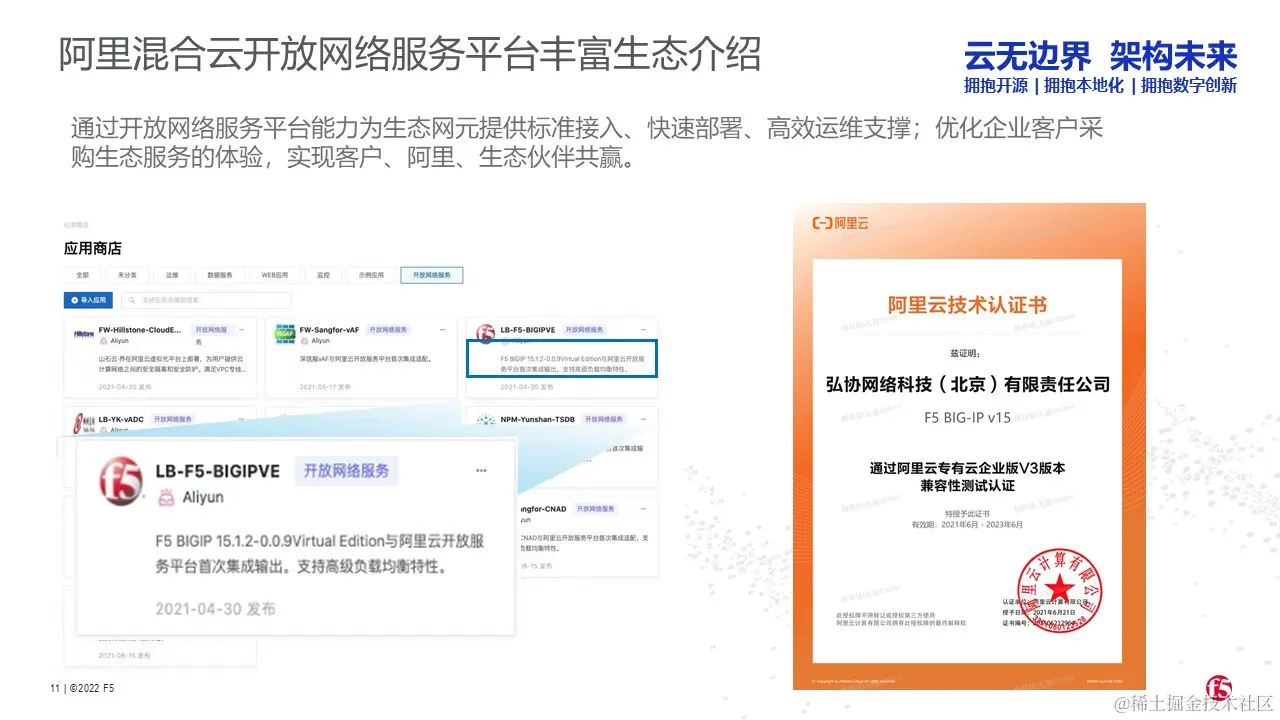Click the Aliyun publisher under FW-Sangfor-vAF
The width and height of the screenshot is (1280, 720).
click(315, 341)
